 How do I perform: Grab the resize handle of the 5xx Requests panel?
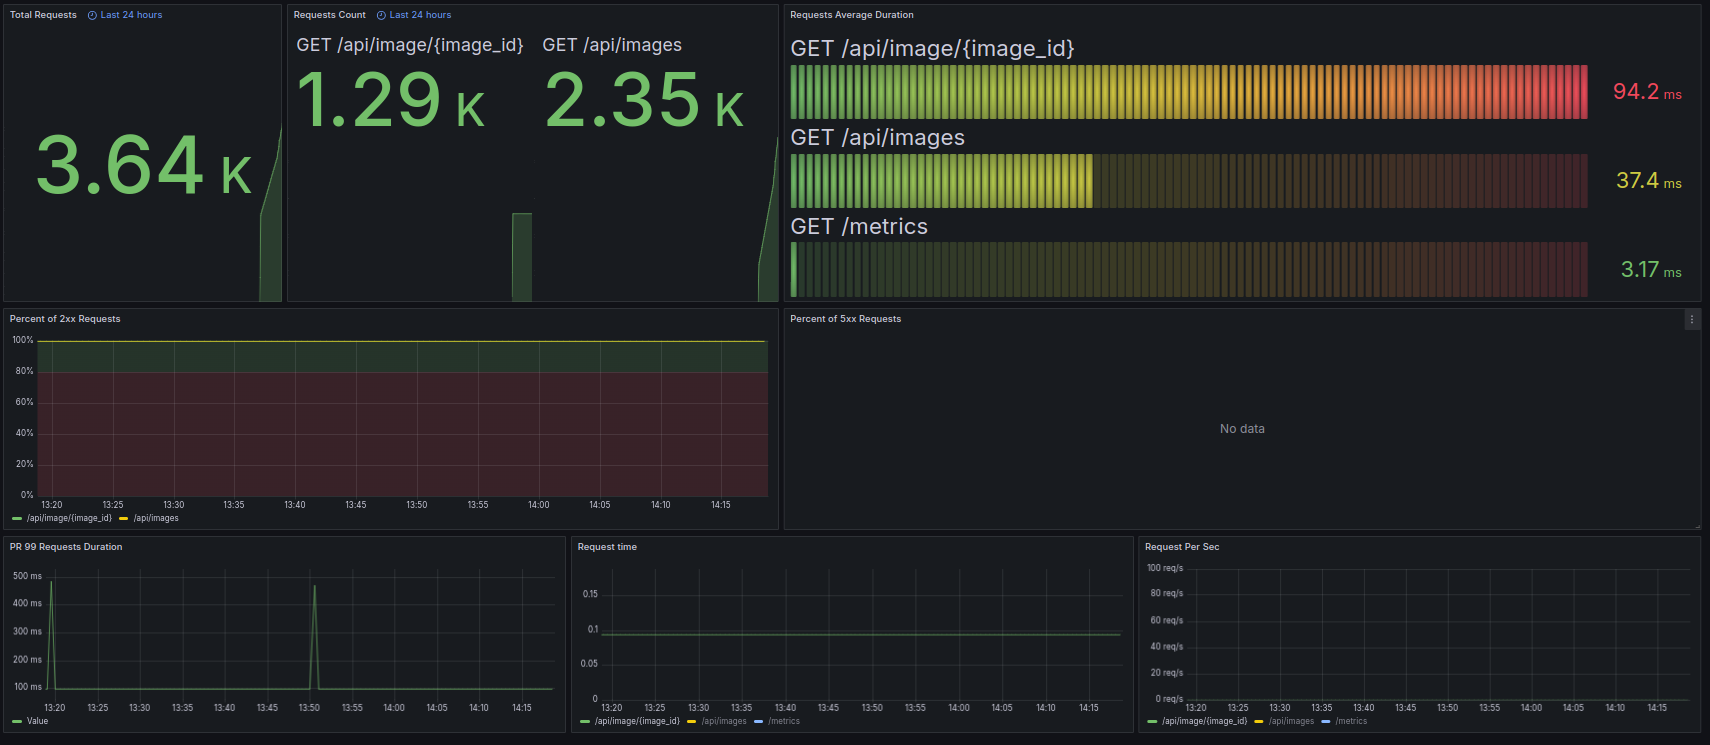[x=1696, y=525]
